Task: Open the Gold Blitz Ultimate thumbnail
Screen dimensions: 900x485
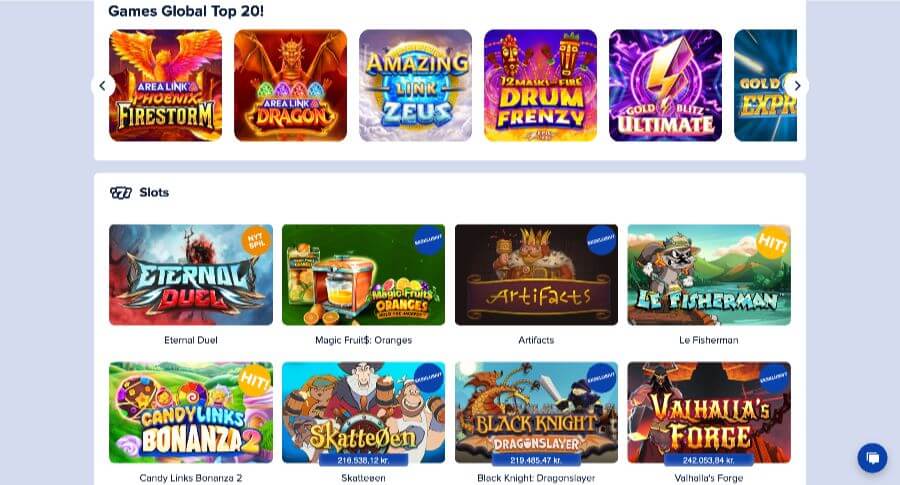Action: (665, 86)
